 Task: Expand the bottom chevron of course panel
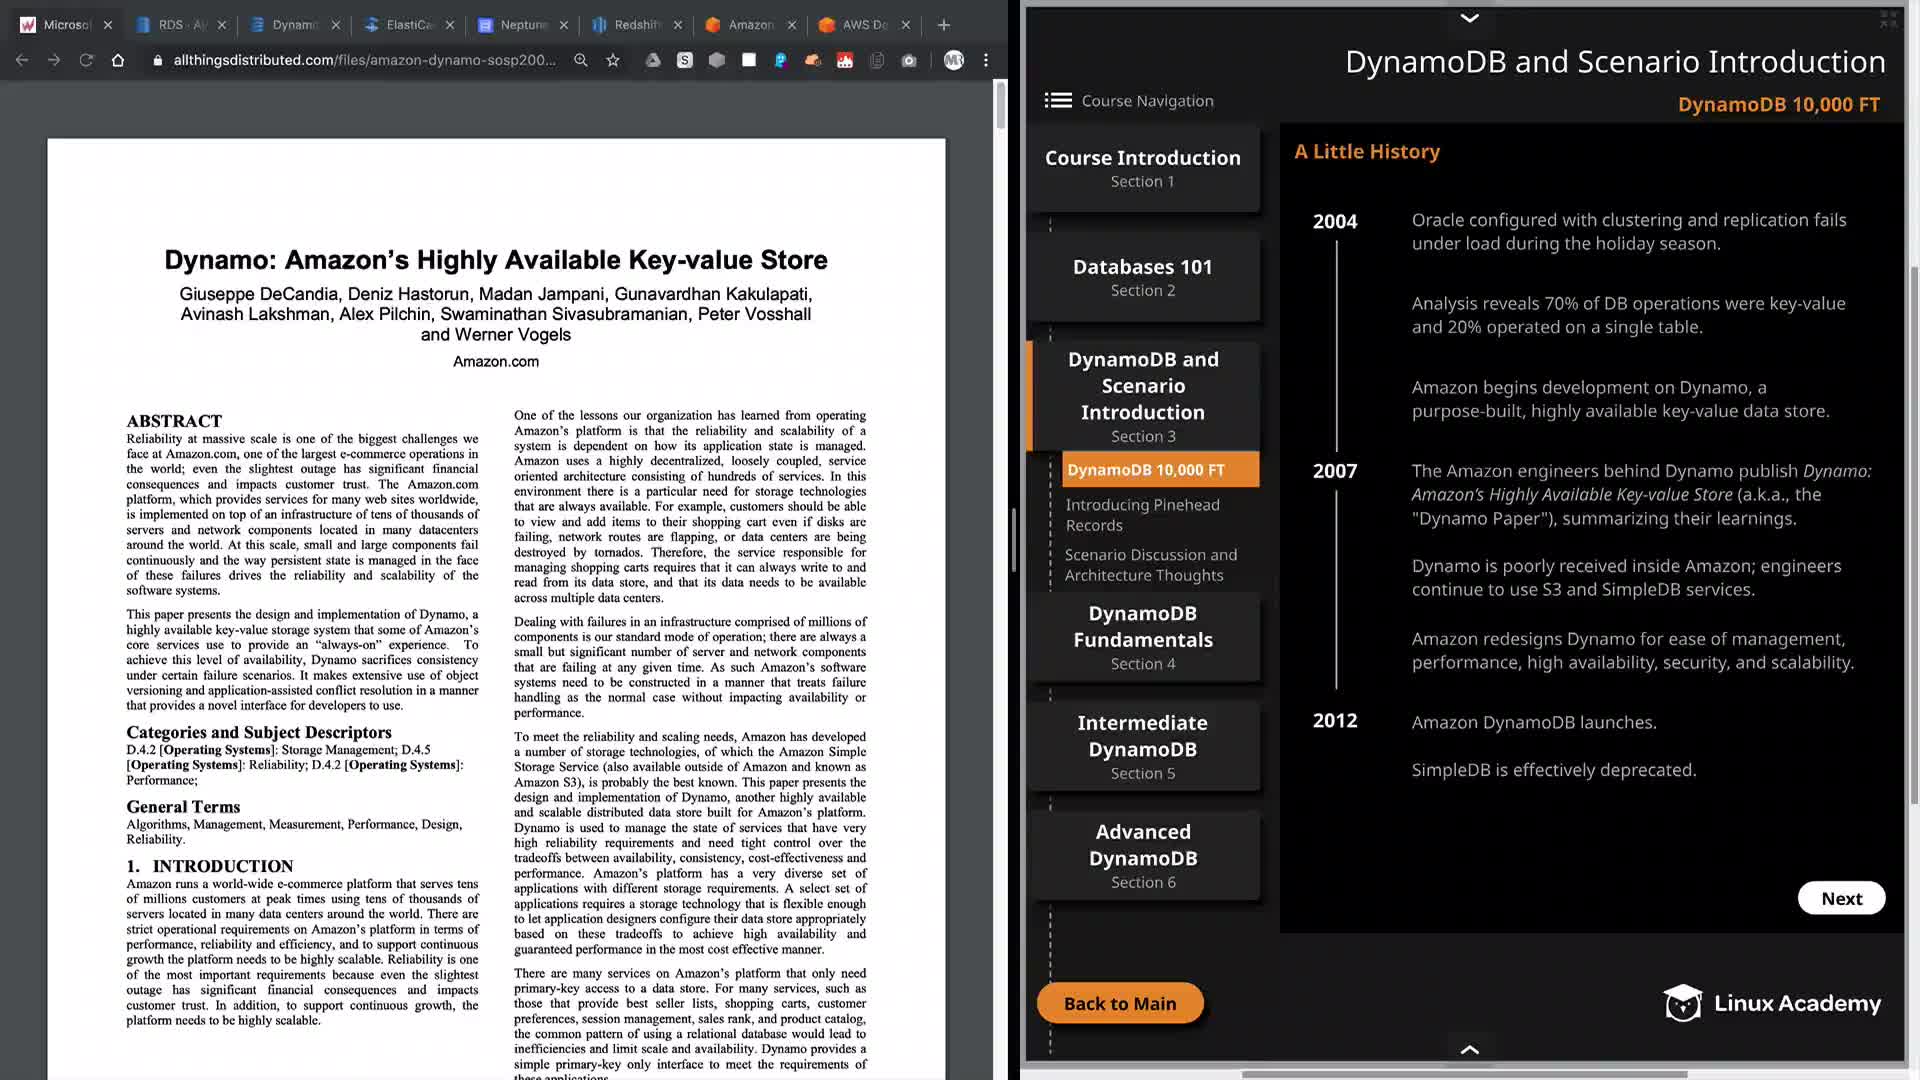click(x=1469, y=1049)
